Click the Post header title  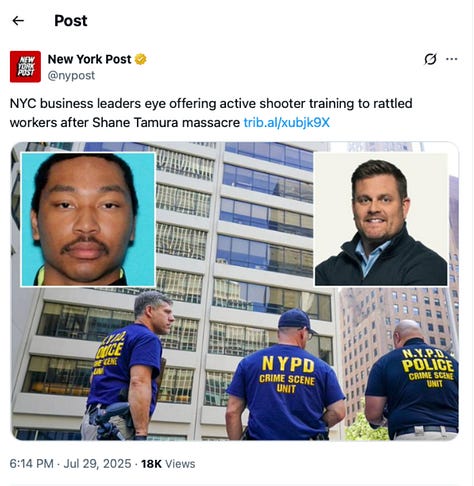71,21
